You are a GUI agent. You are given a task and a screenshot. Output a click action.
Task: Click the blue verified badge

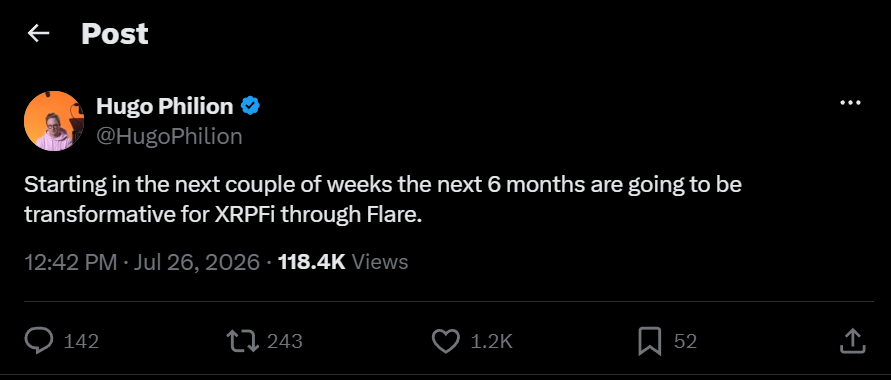point(251,106)
